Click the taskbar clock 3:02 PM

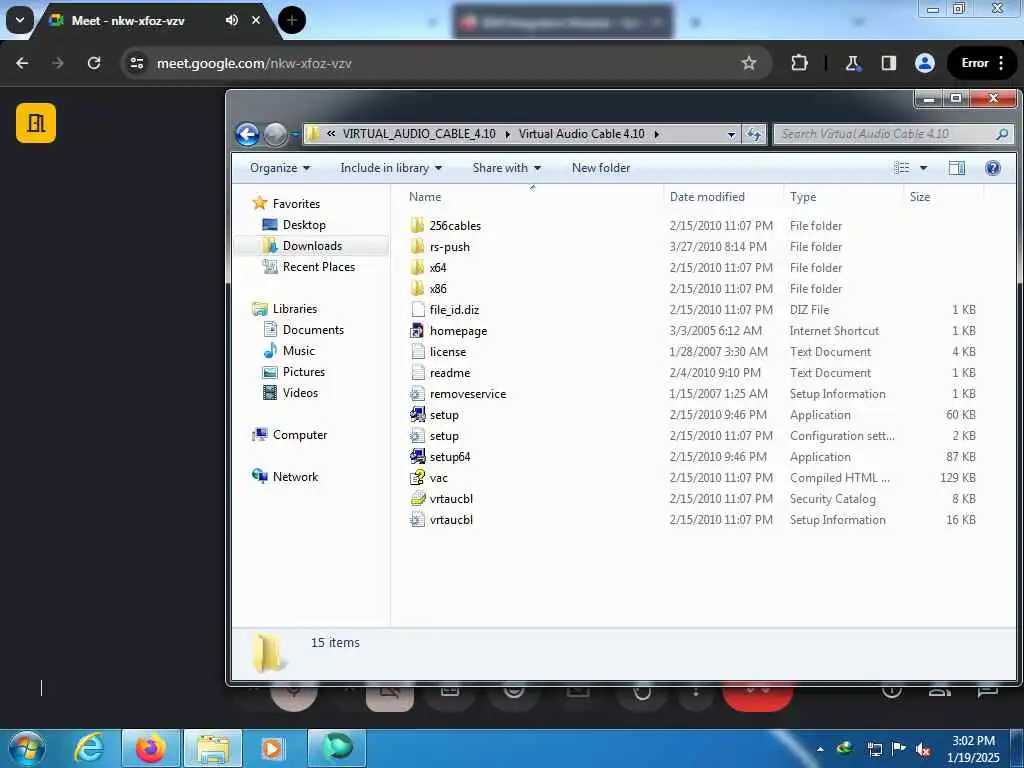tap(973, 749)
